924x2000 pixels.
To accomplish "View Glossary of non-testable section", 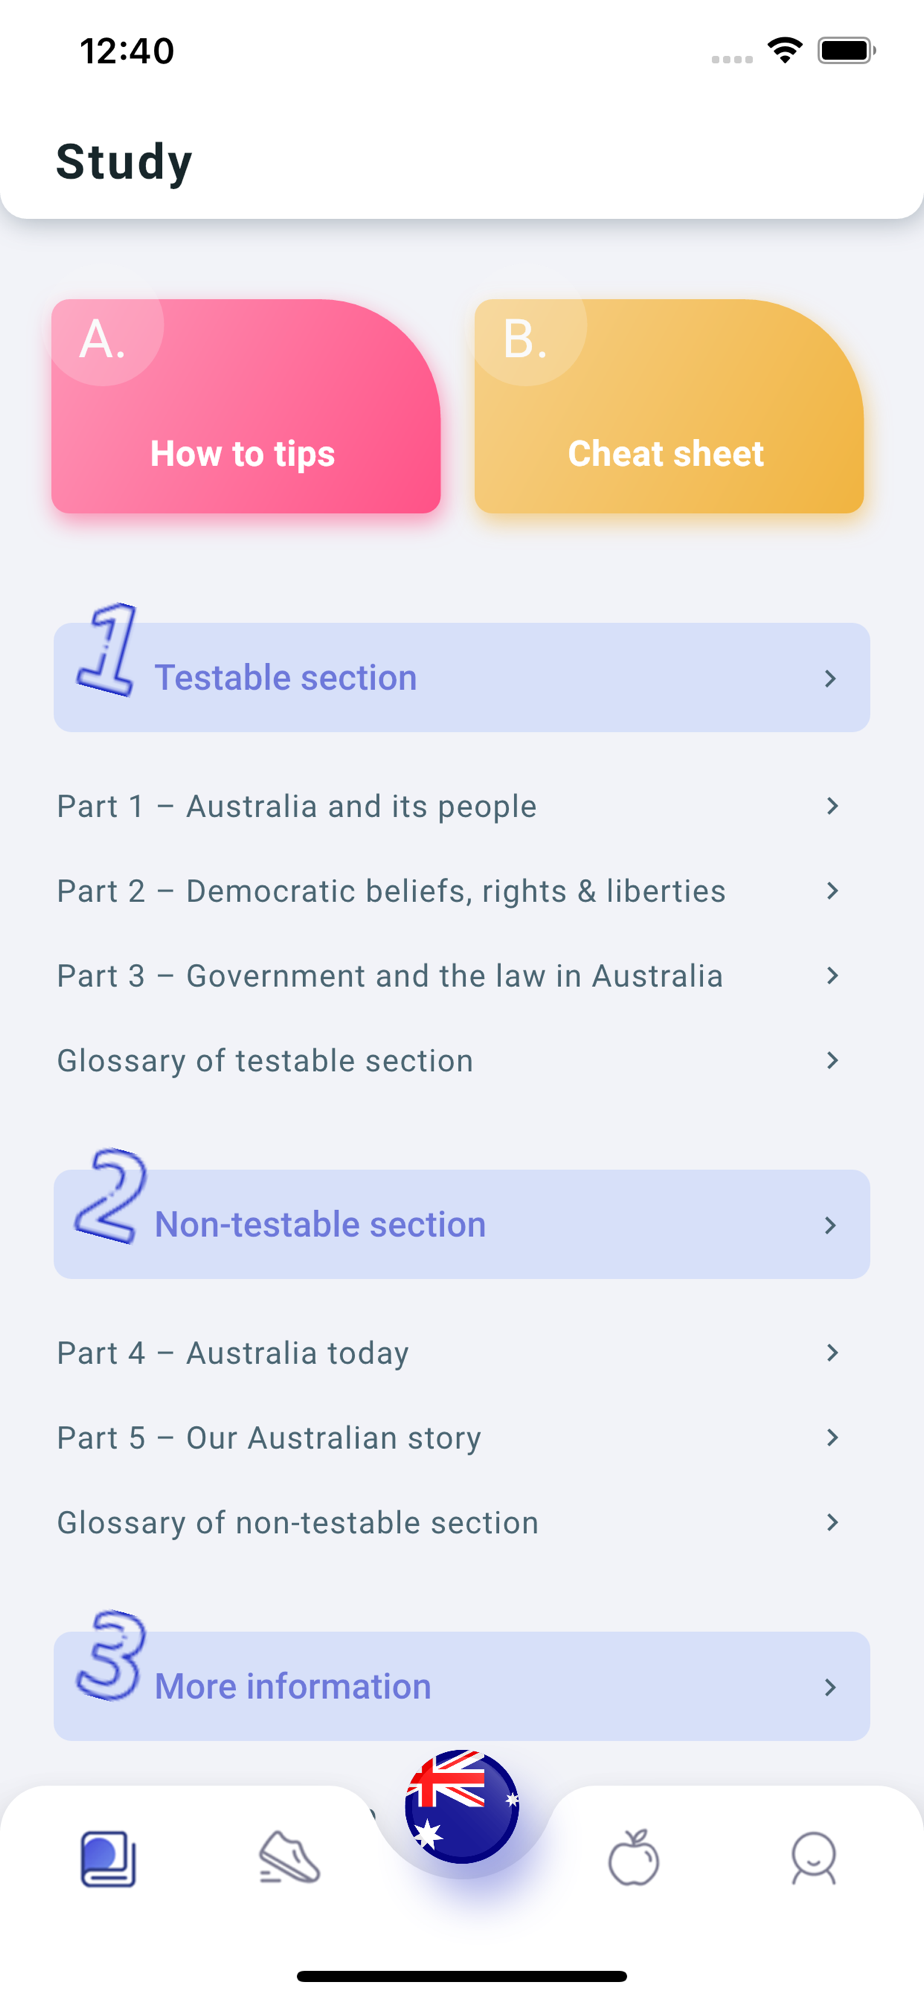I will point(298,1523).
